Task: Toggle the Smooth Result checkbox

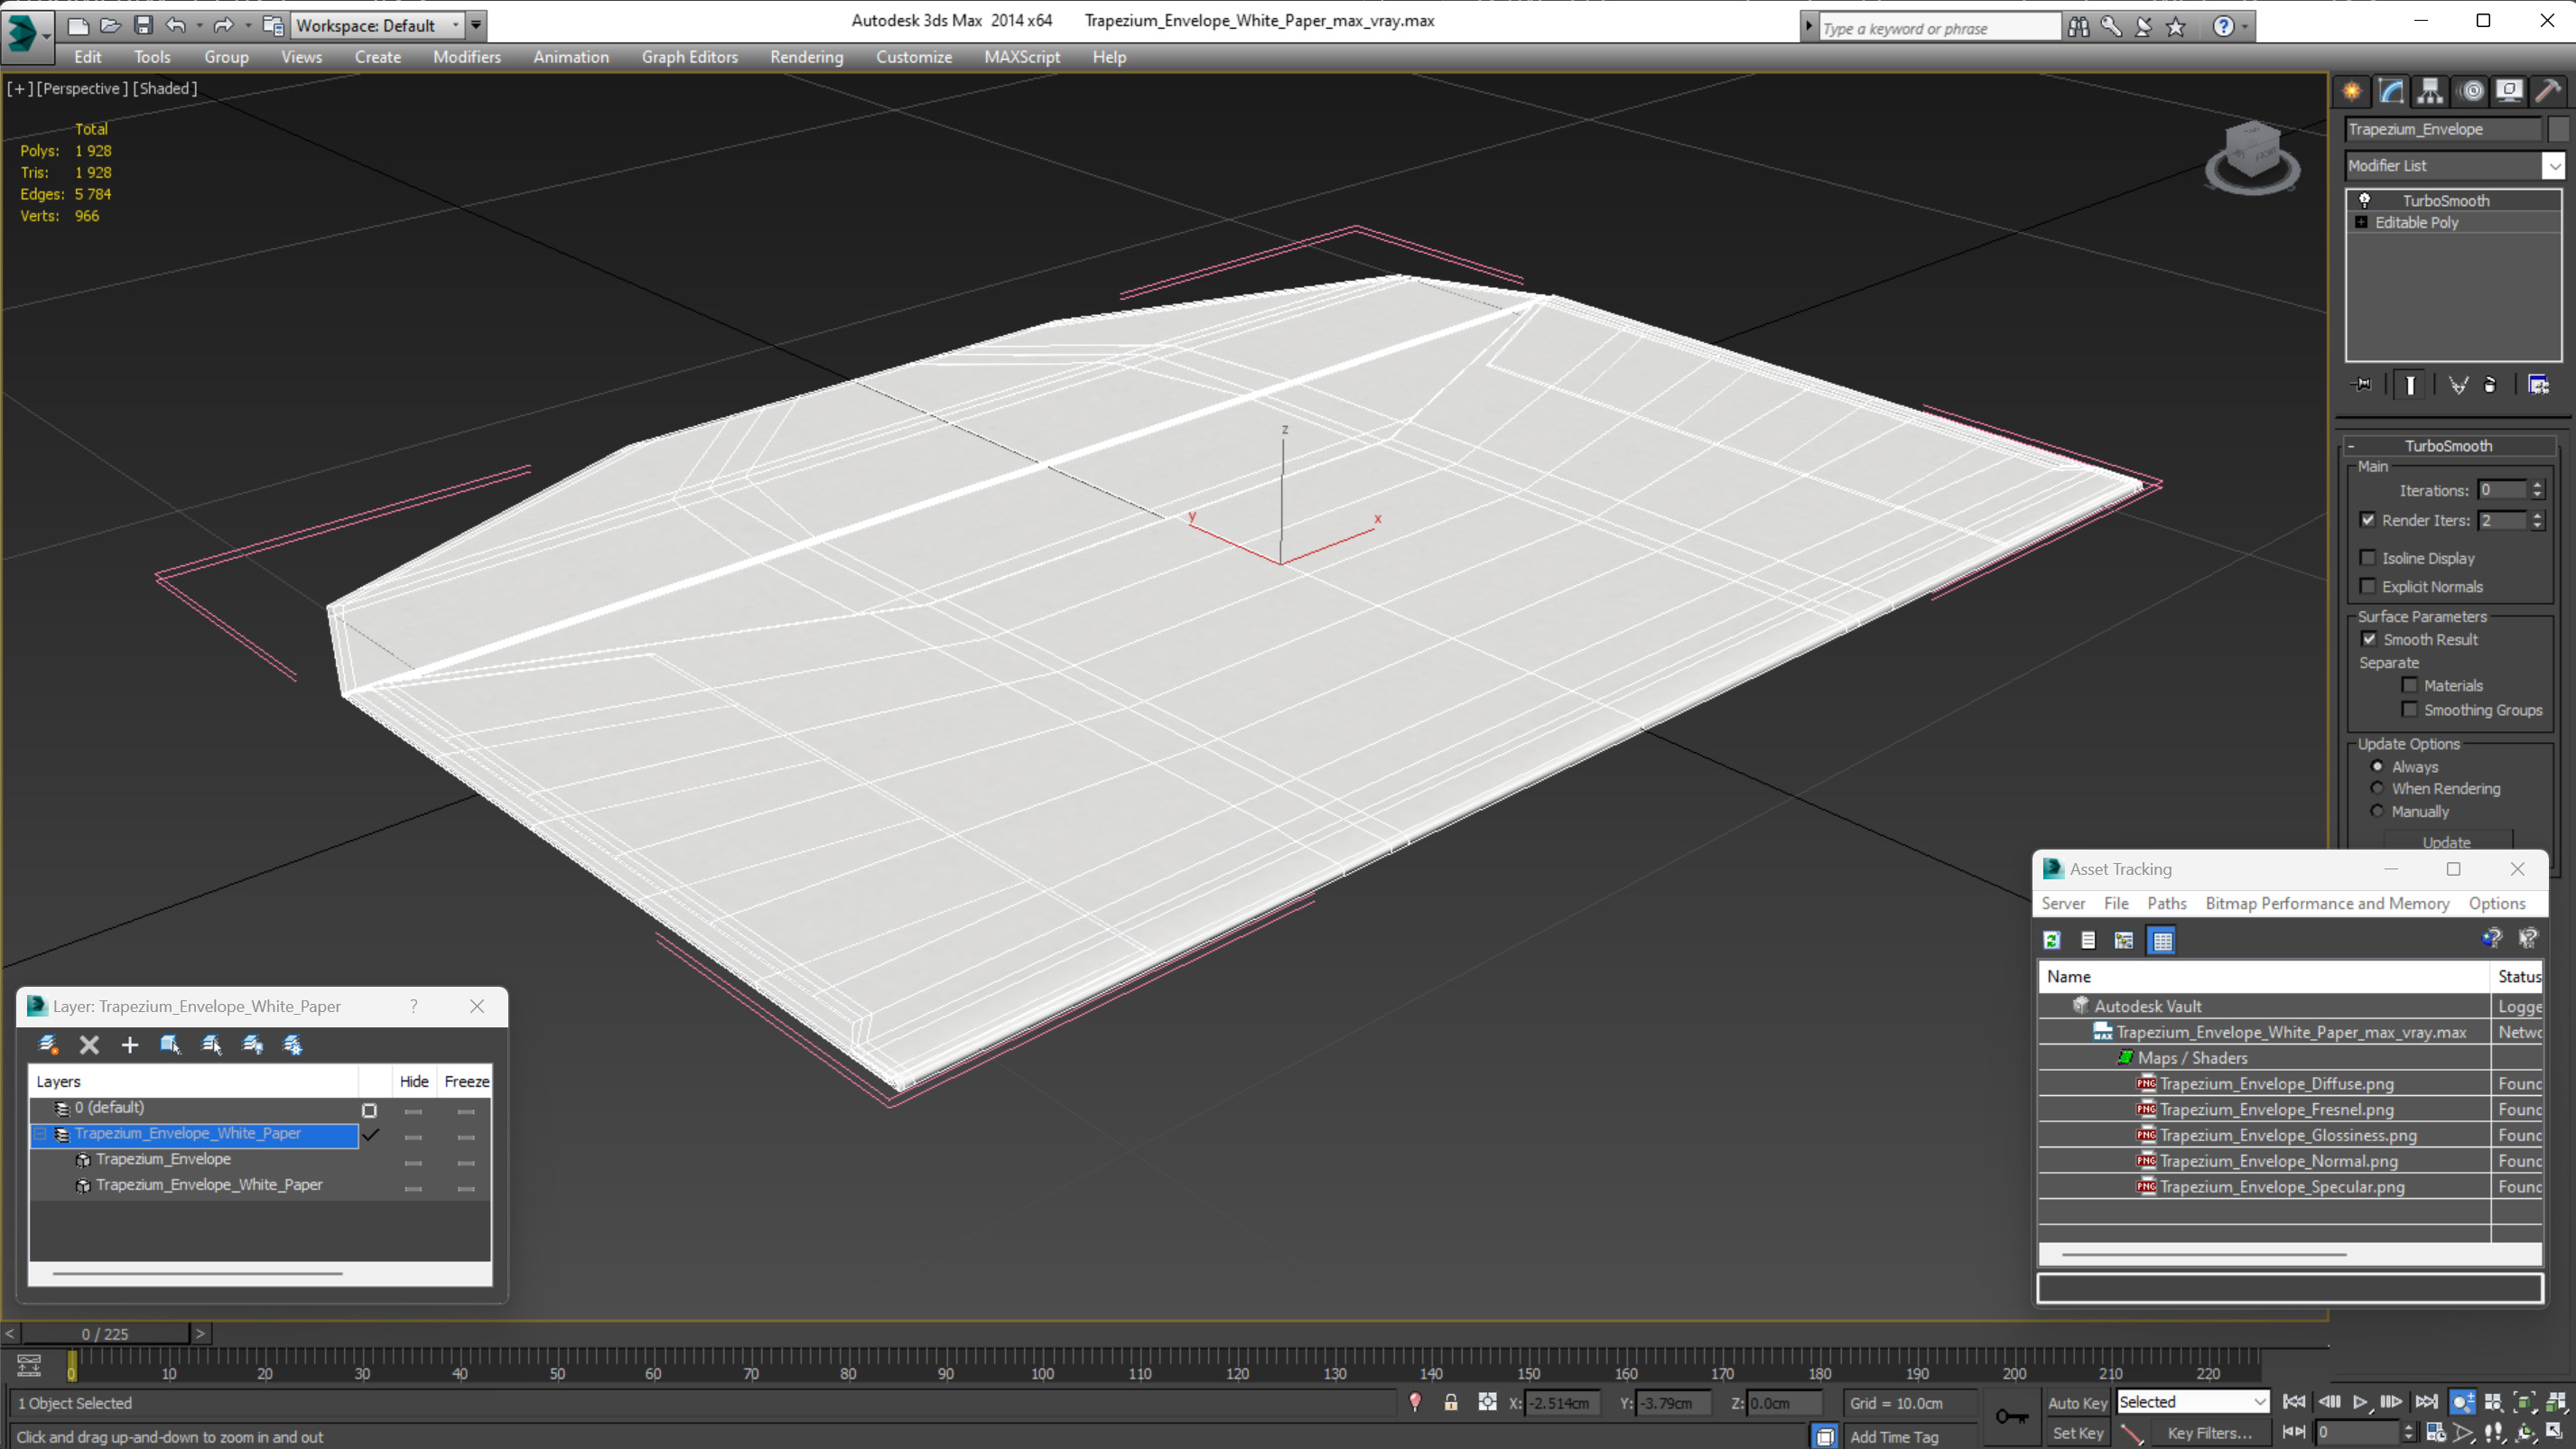Action: 2369,639
